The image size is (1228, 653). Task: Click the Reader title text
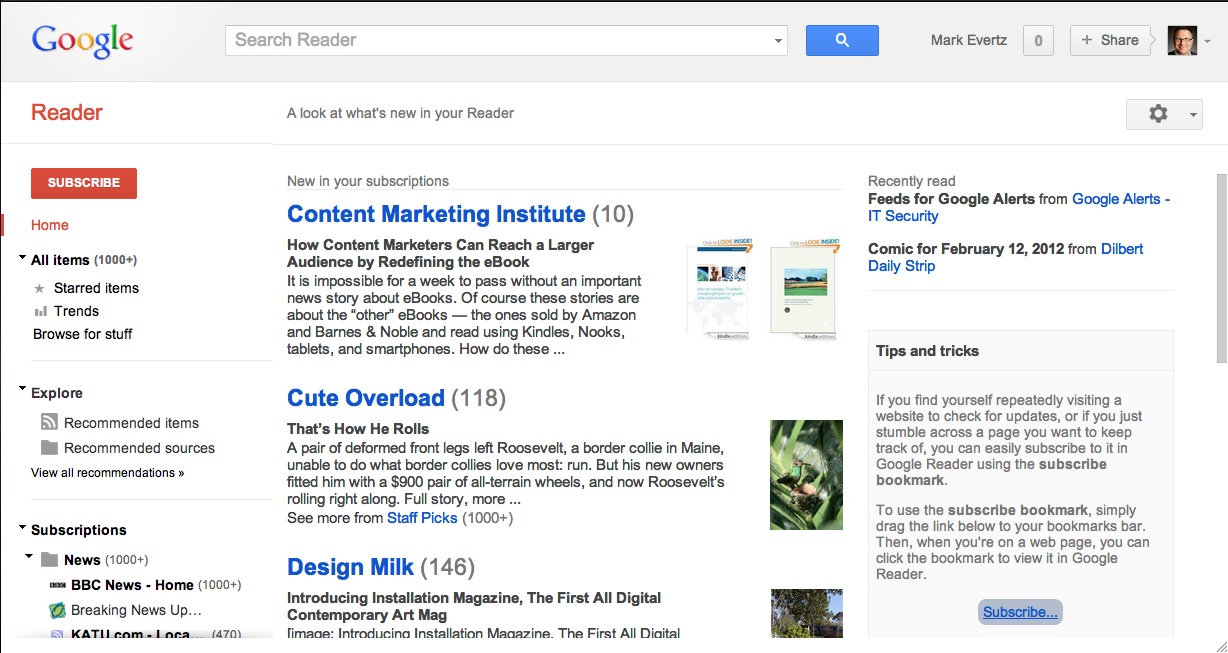tap(67, 112)
